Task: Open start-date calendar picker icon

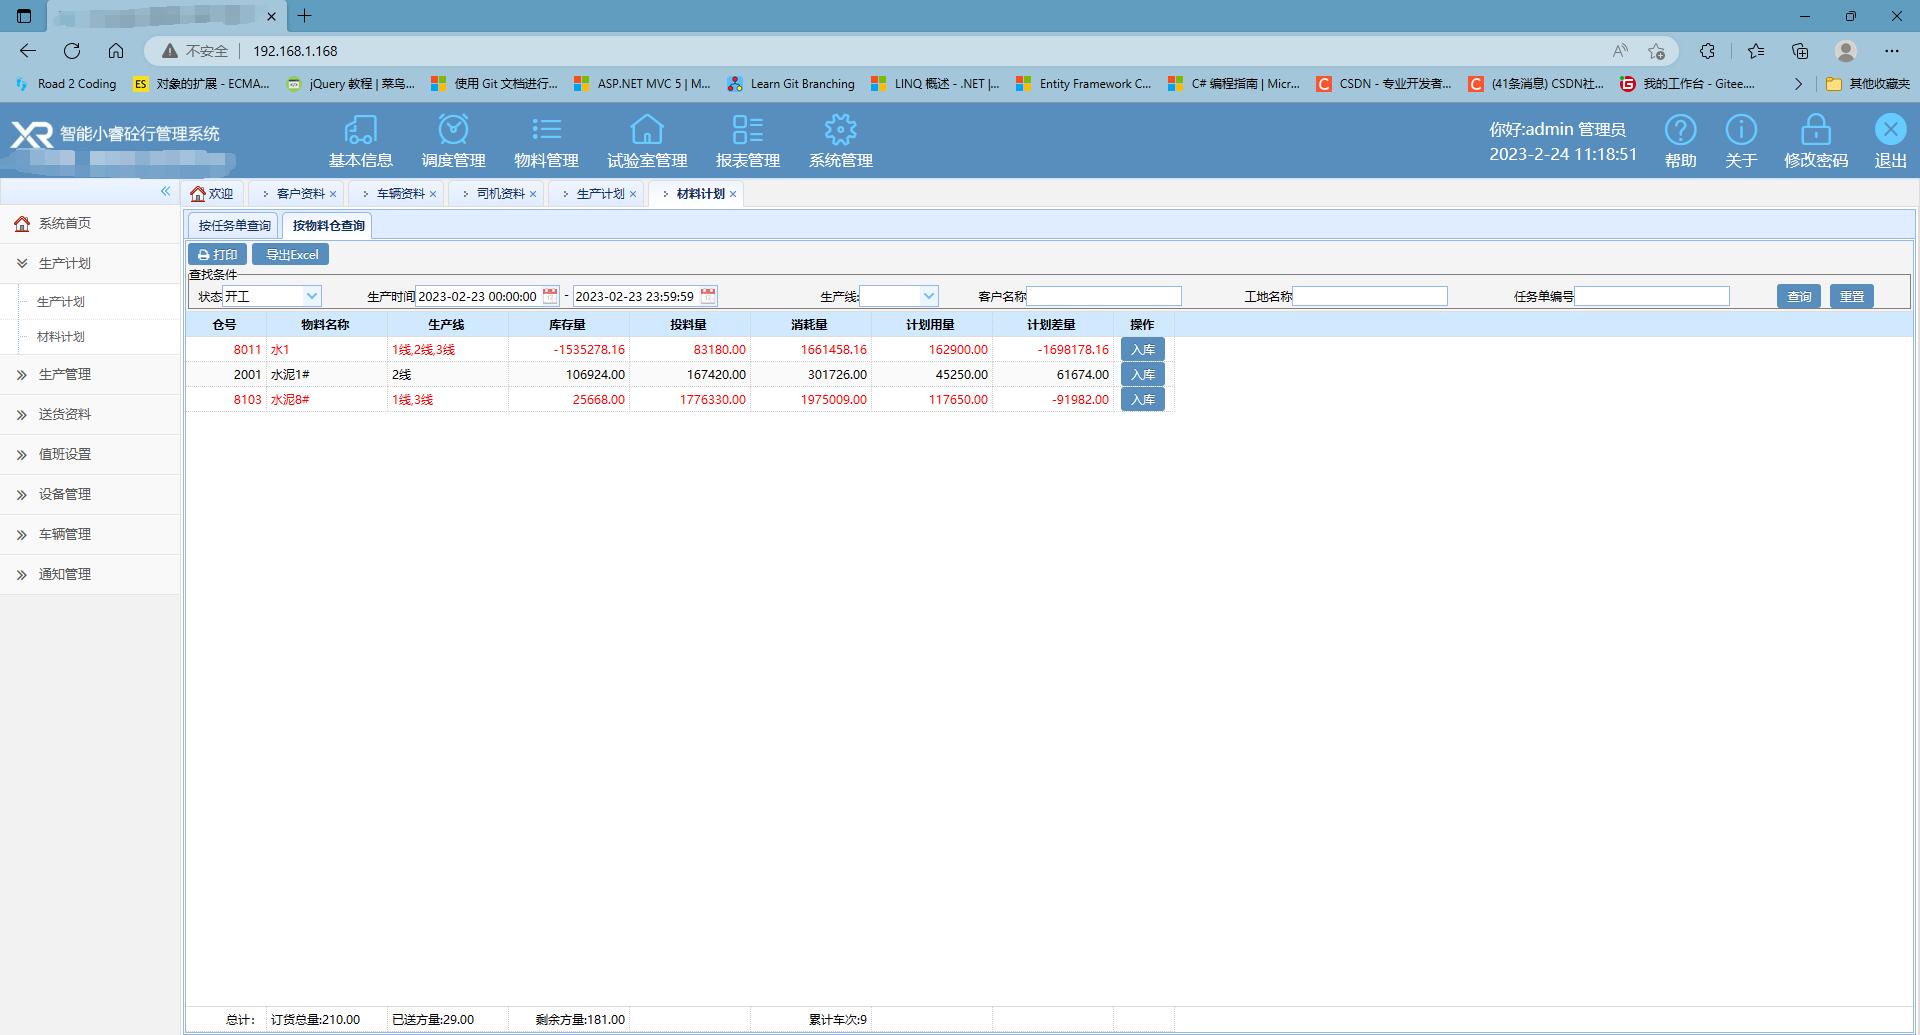Action: pyautogui.click(x=550, y=296)
